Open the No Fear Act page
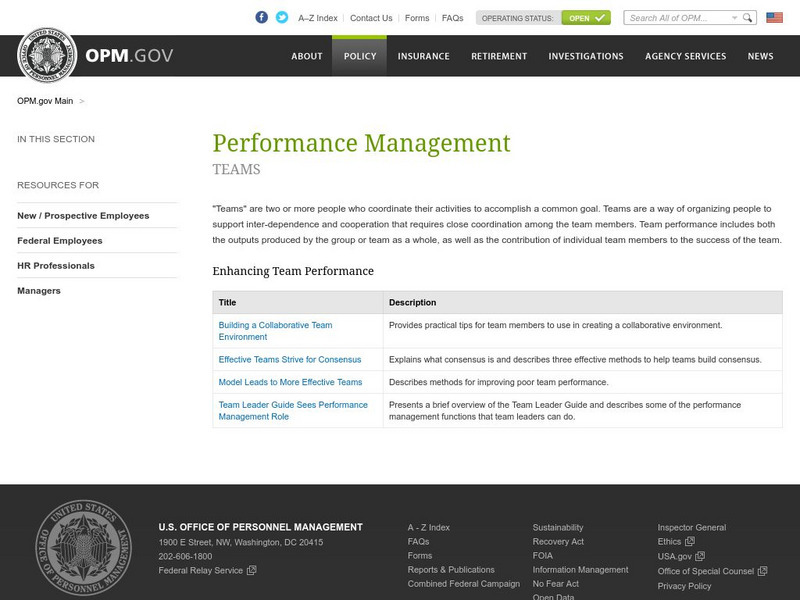800x600 pixels. (555, 583)
